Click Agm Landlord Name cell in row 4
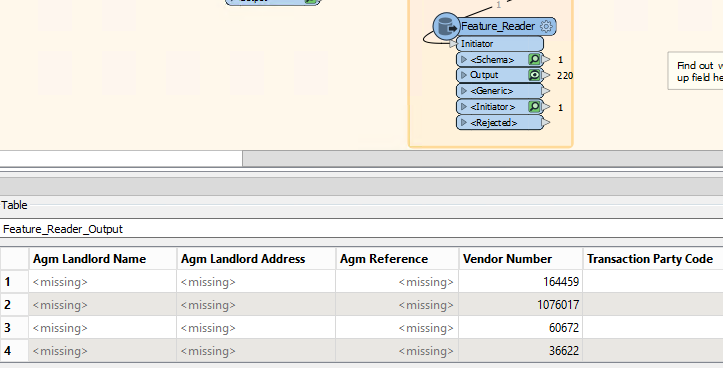The height and width of the screenshot is (368, 723). 103,351
